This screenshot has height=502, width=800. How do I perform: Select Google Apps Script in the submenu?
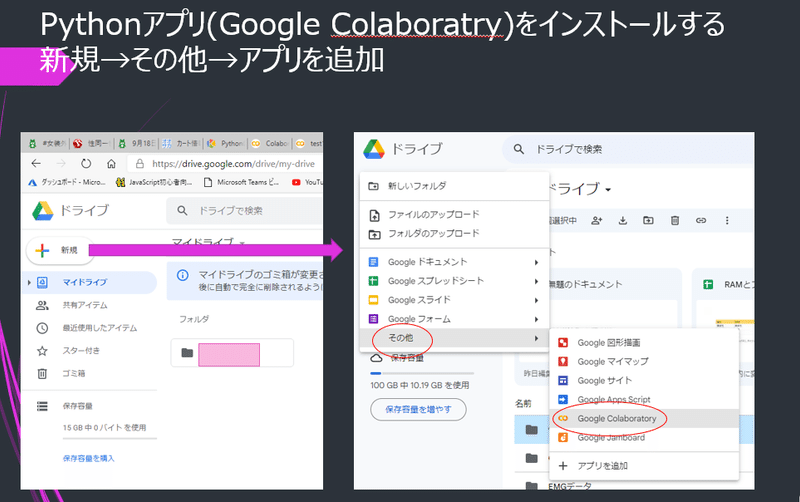(x=644, y=399)
